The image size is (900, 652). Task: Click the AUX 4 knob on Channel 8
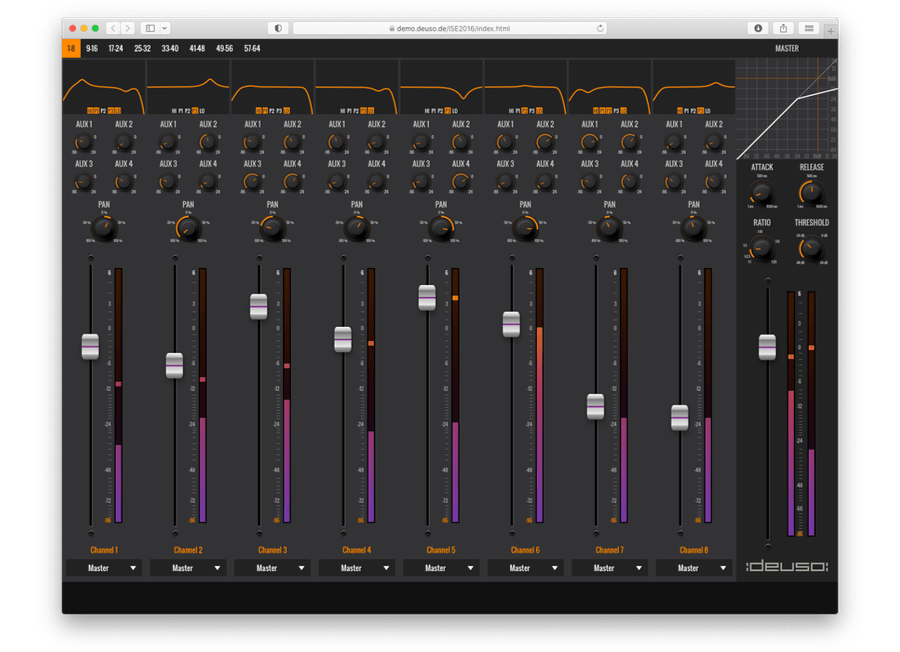click(713, 182)
